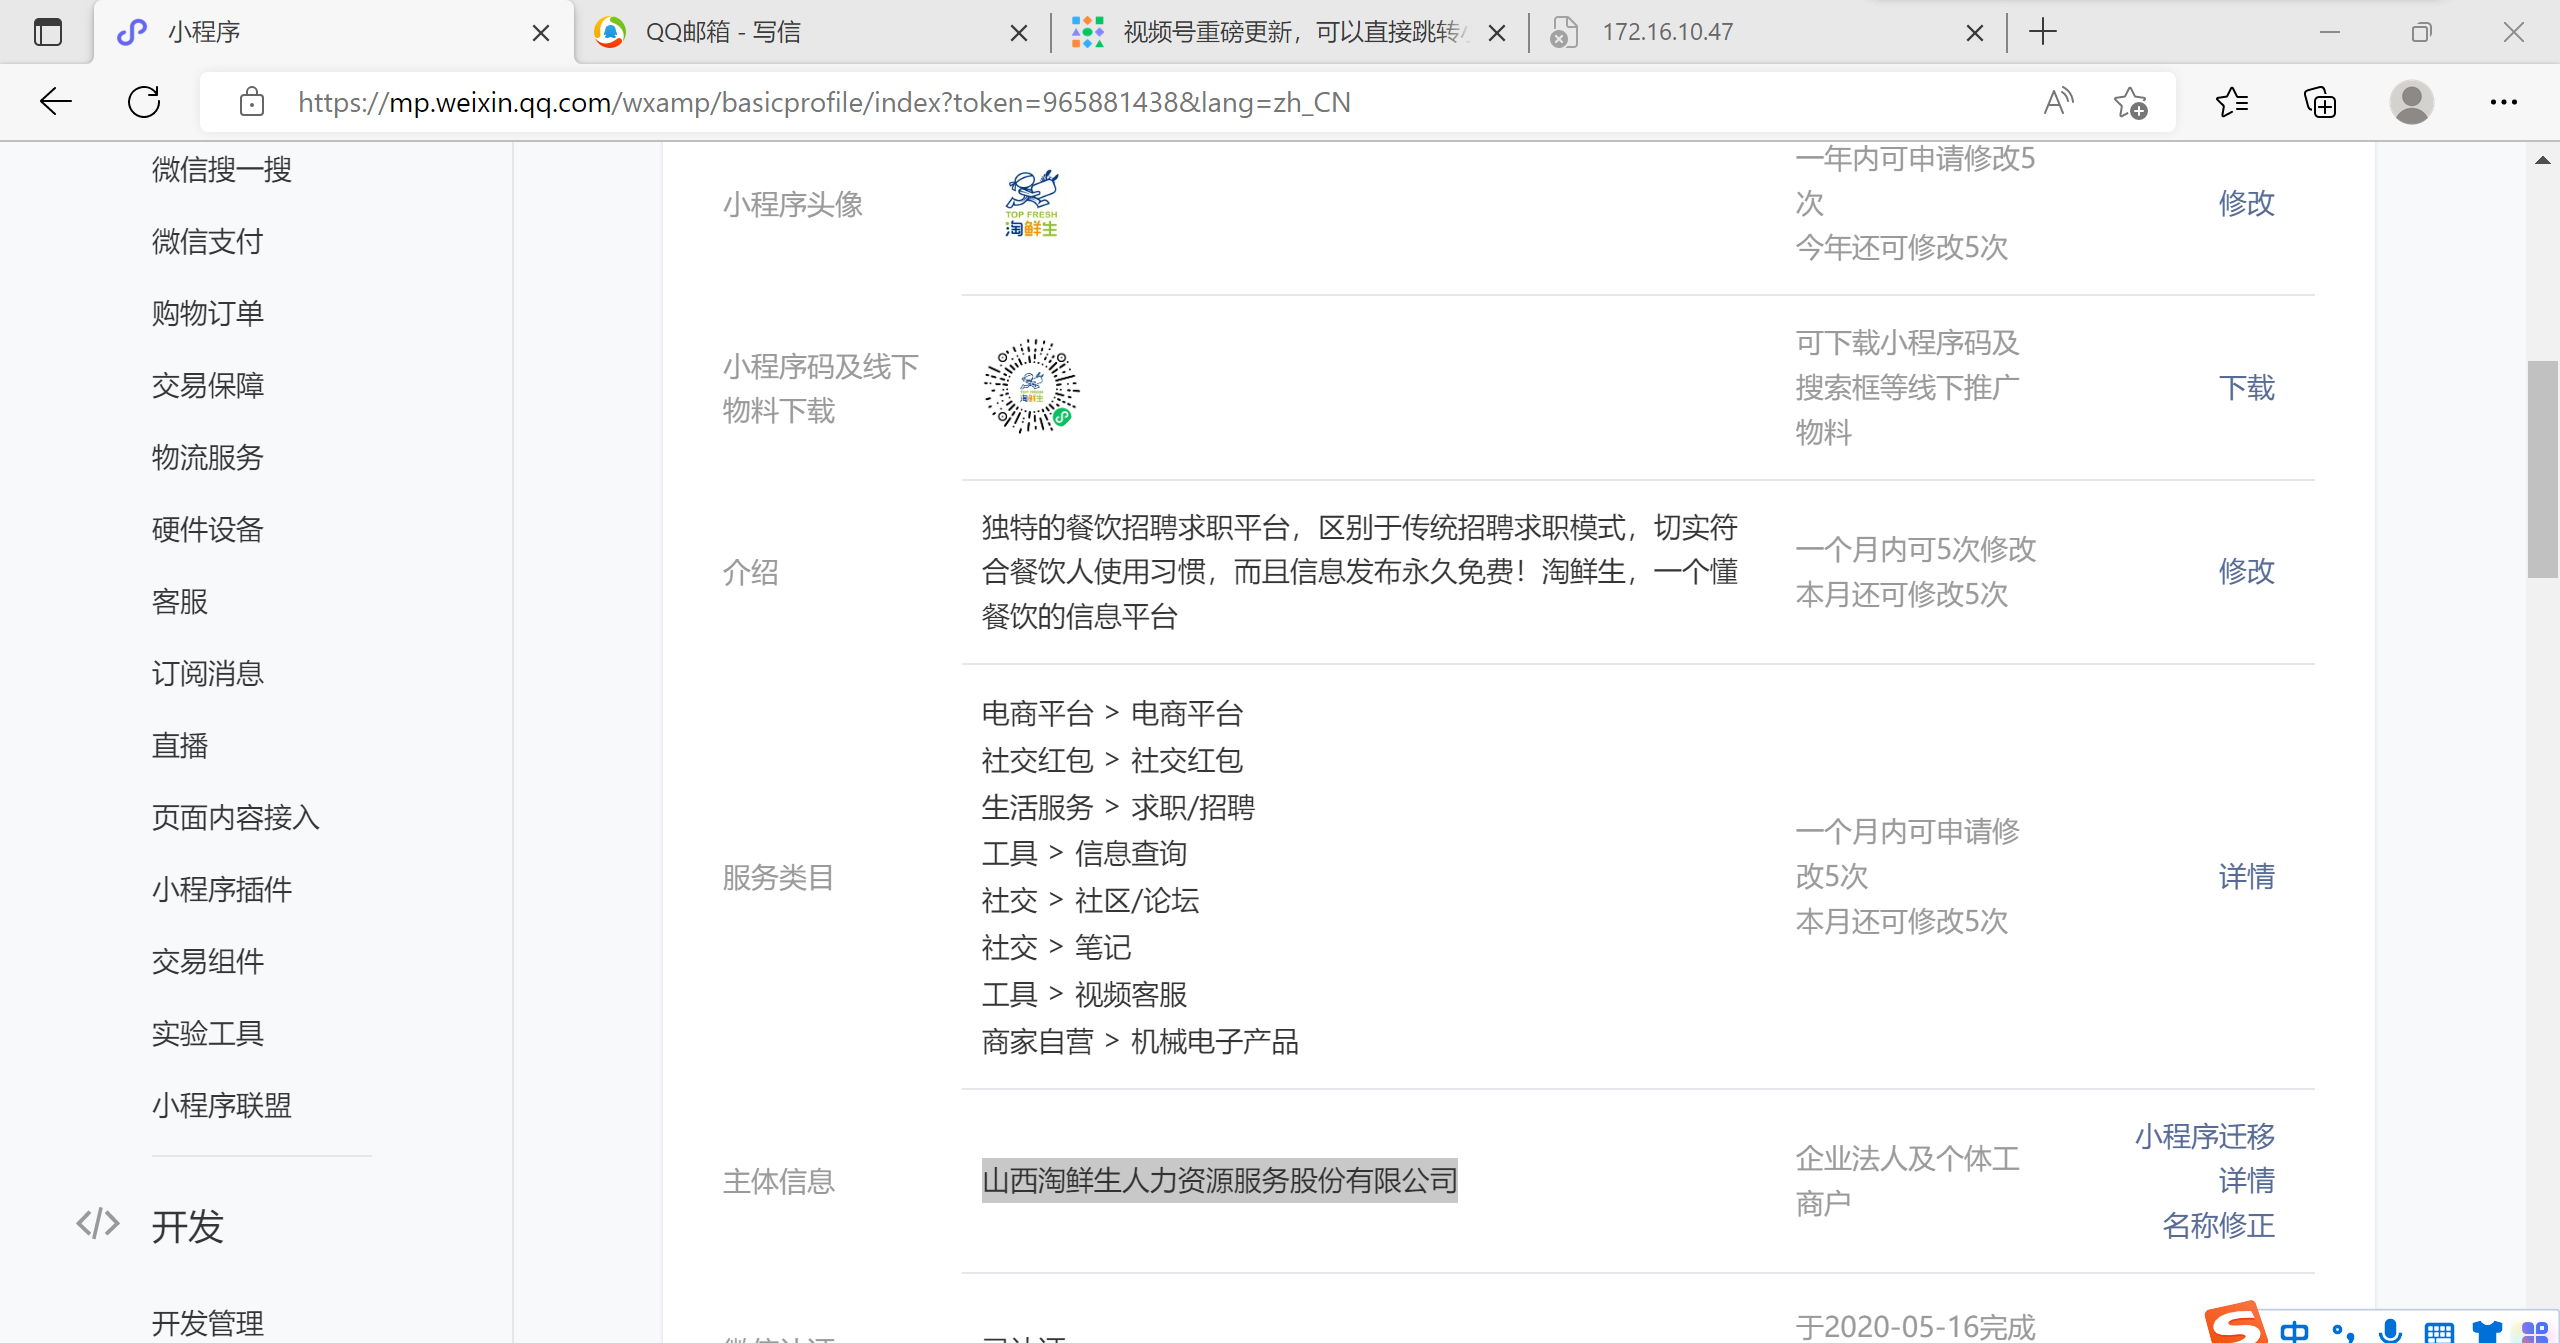
Task: Open 交易保障 in sidebar
Action: [208, 385]
